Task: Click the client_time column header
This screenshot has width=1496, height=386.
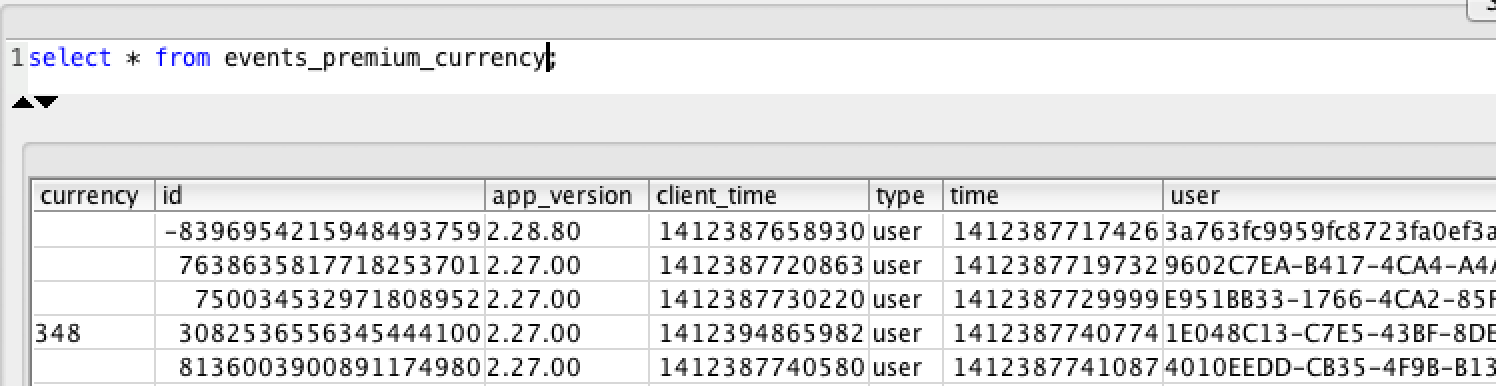Action: [x=759, y=196]
